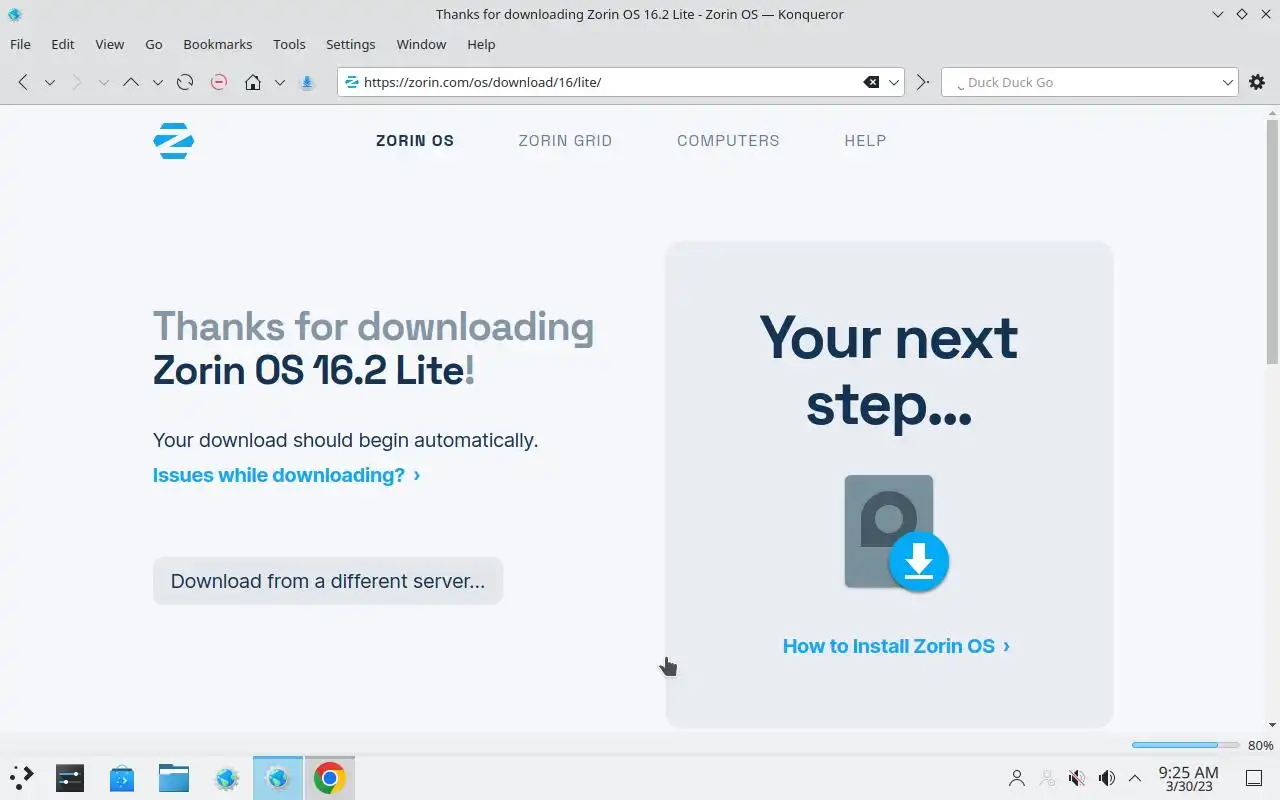Go back with the Back arrow
1280x800 pixels.
23,82
